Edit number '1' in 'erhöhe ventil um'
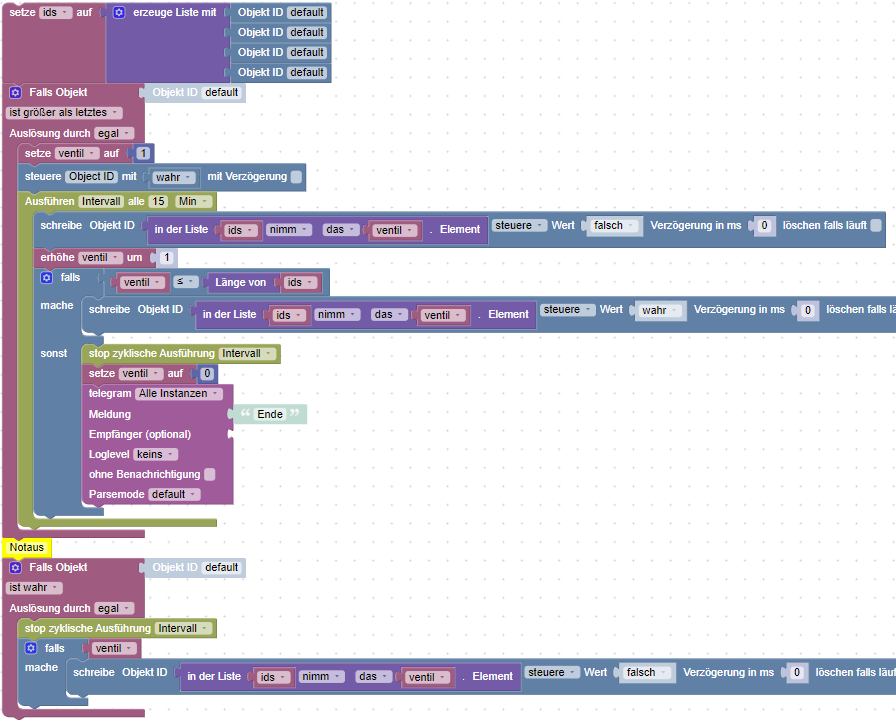Screen dimensions: 896x724 coord(167,258)
